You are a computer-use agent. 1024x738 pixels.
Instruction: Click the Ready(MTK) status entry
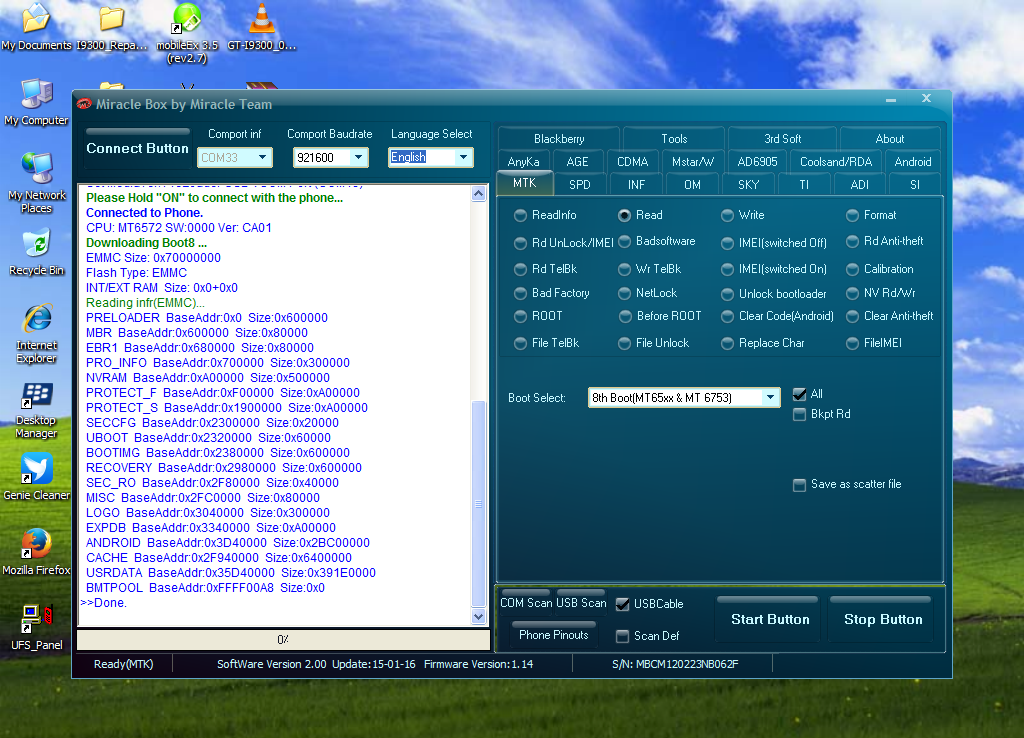click(x=123, y=664)
